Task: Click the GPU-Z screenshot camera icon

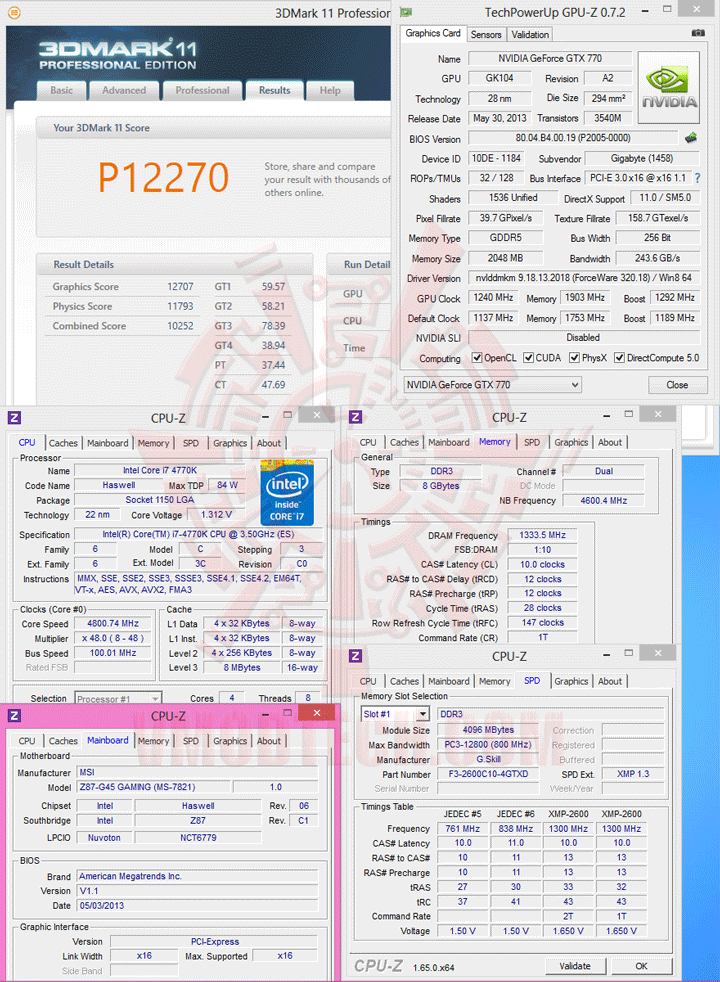Action: (698, 33)
